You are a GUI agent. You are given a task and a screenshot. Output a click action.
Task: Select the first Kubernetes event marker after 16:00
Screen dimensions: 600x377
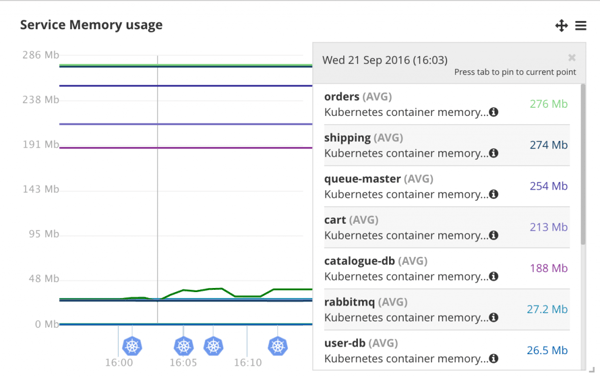point(132,346)
